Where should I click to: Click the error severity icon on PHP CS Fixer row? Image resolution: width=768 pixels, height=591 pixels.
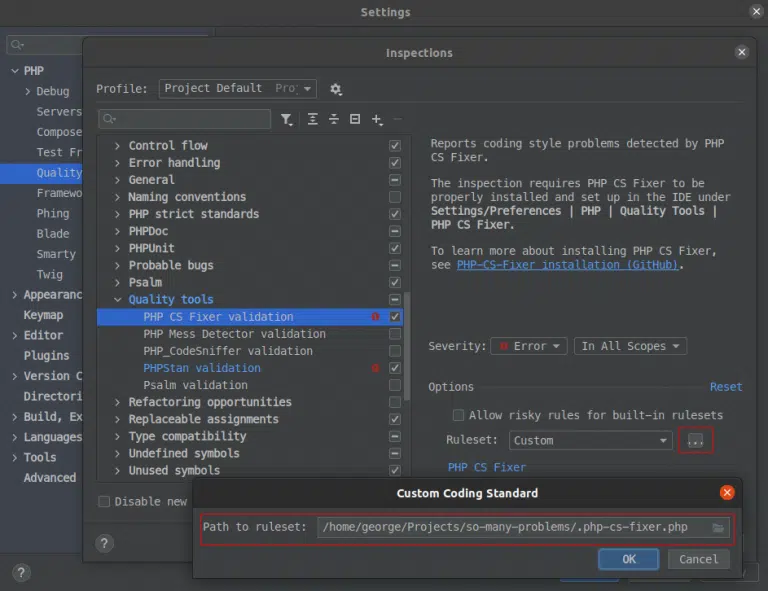click(x=375, y=316)
